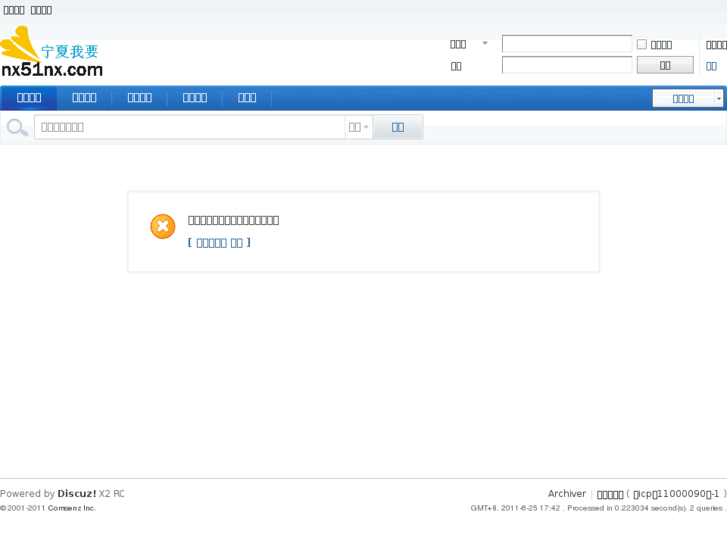Viewport: 727px width, 545px height.
Task: Click the gray login button beside the password field
Action: pos(665,65)
